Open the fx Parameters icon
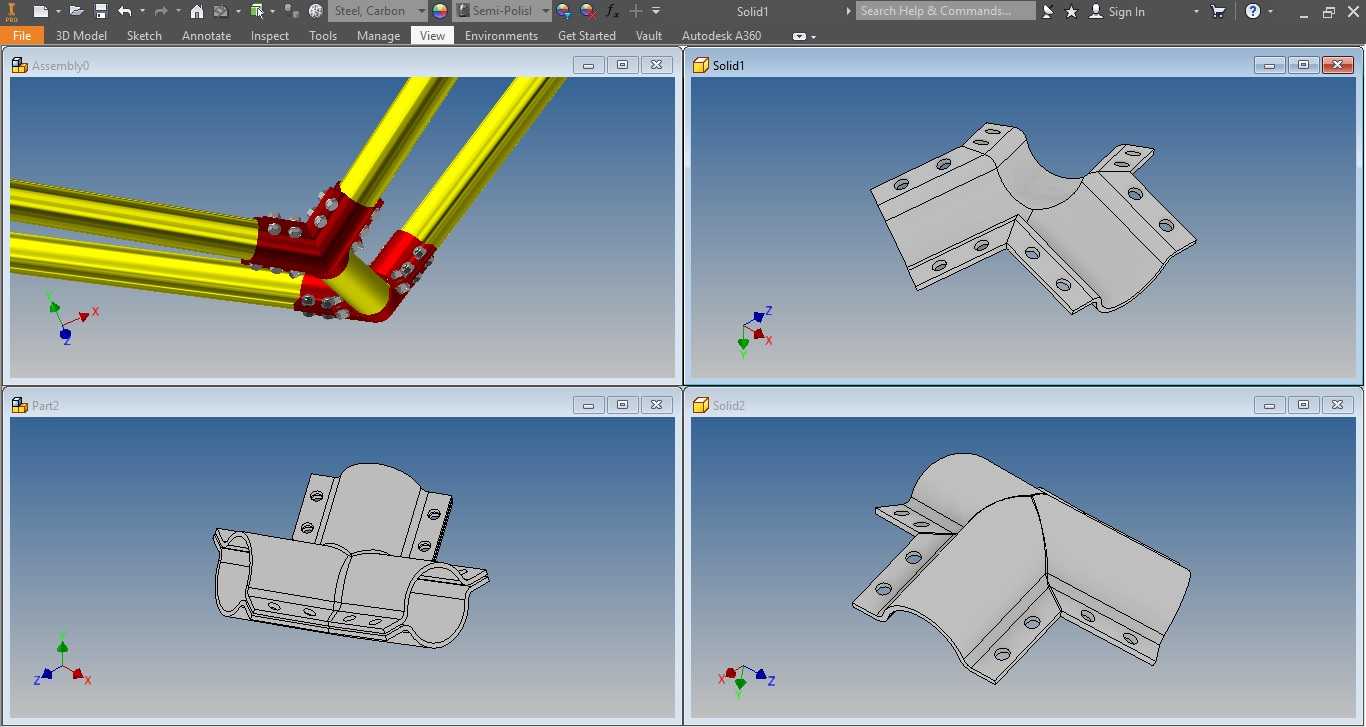Image resolution: width=1366 pixels, height=727 pixels. pos(613,11)
